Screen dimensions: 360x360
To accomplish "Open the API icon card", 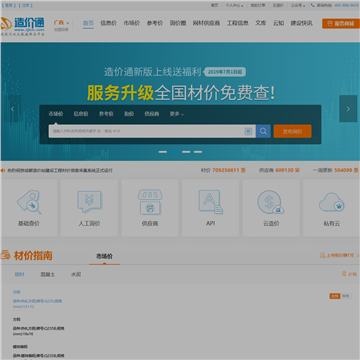I will [x=210, y=208].
